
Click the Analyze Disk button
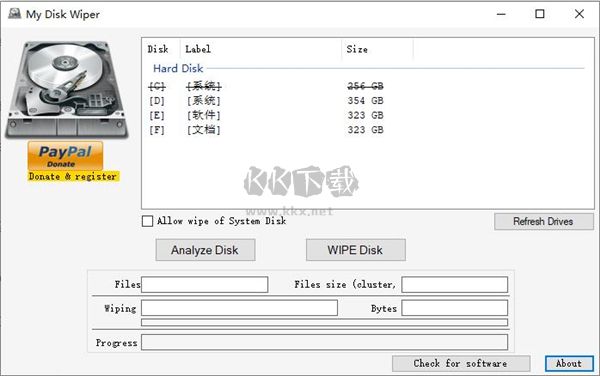205,250
